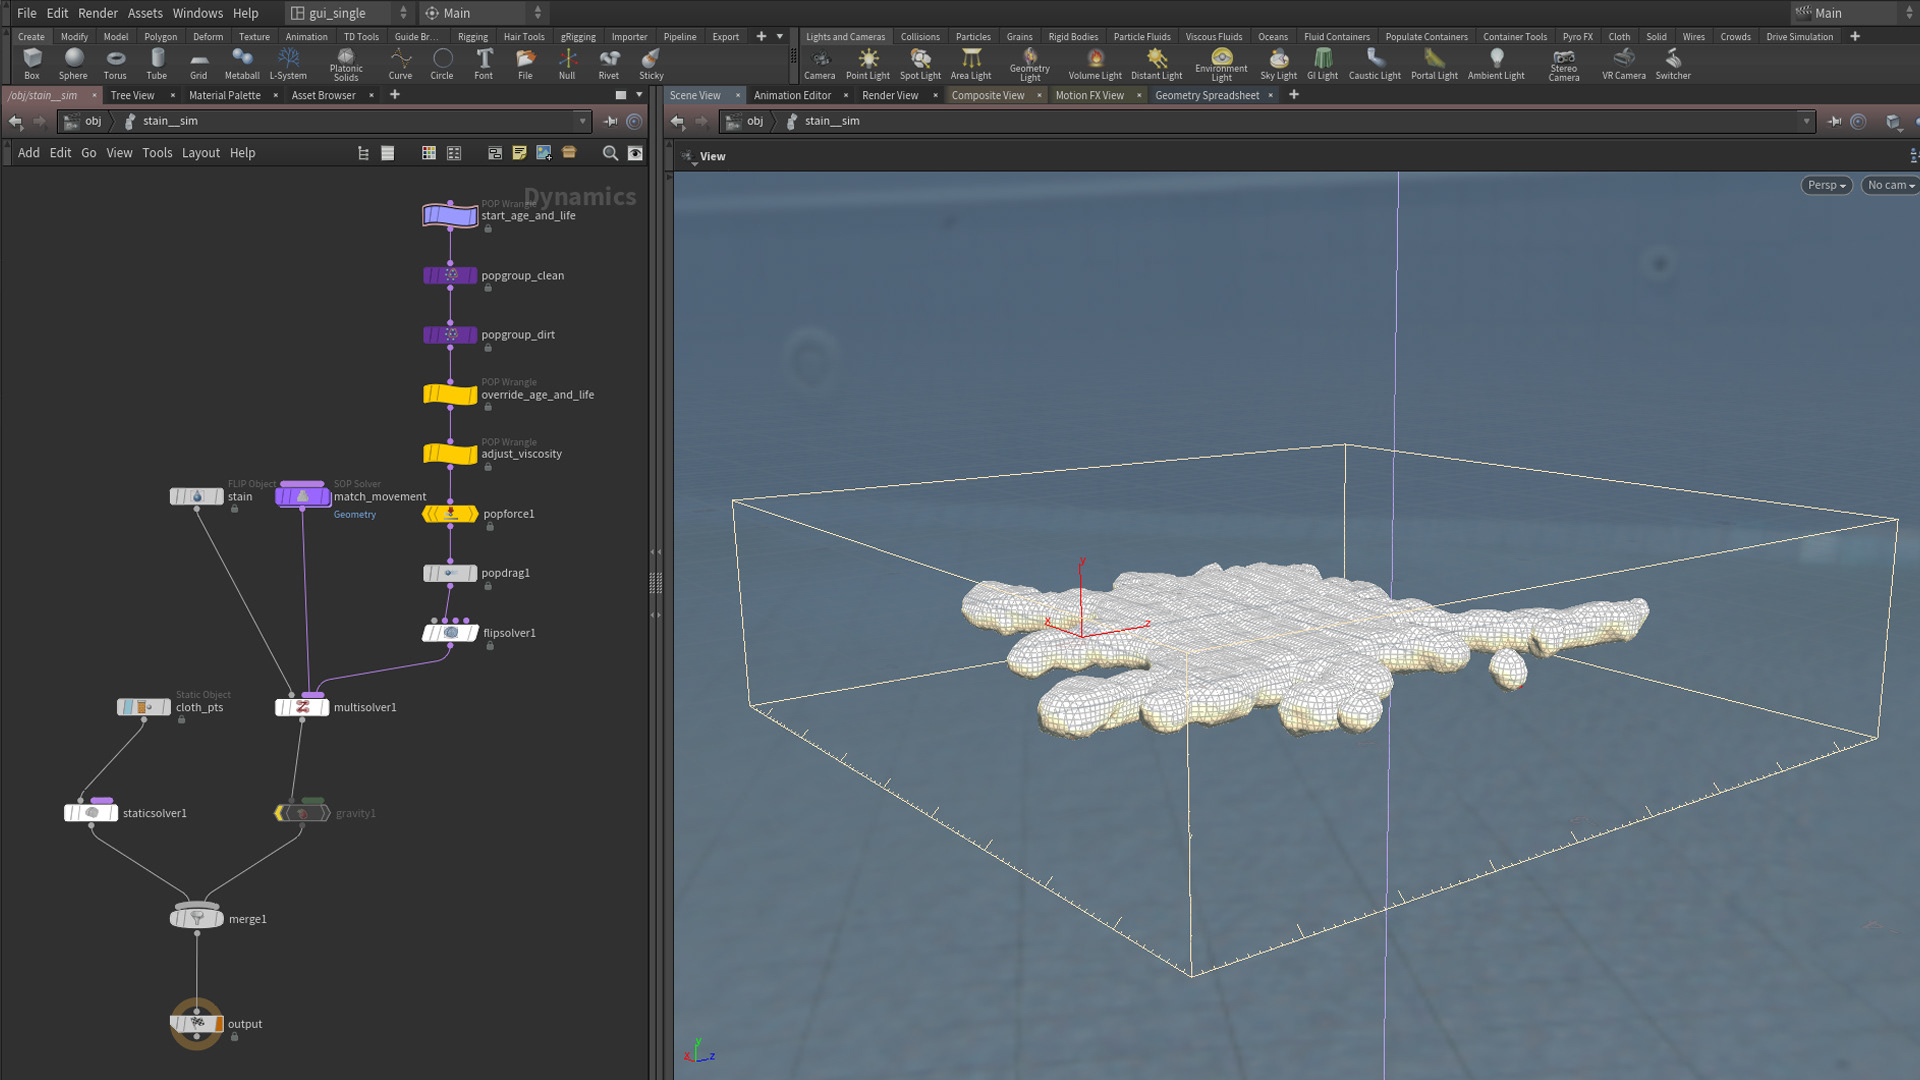This screenshot has width=1920, height=1080.
Task: Add a Spot Light
Action: tap(920, 64)
